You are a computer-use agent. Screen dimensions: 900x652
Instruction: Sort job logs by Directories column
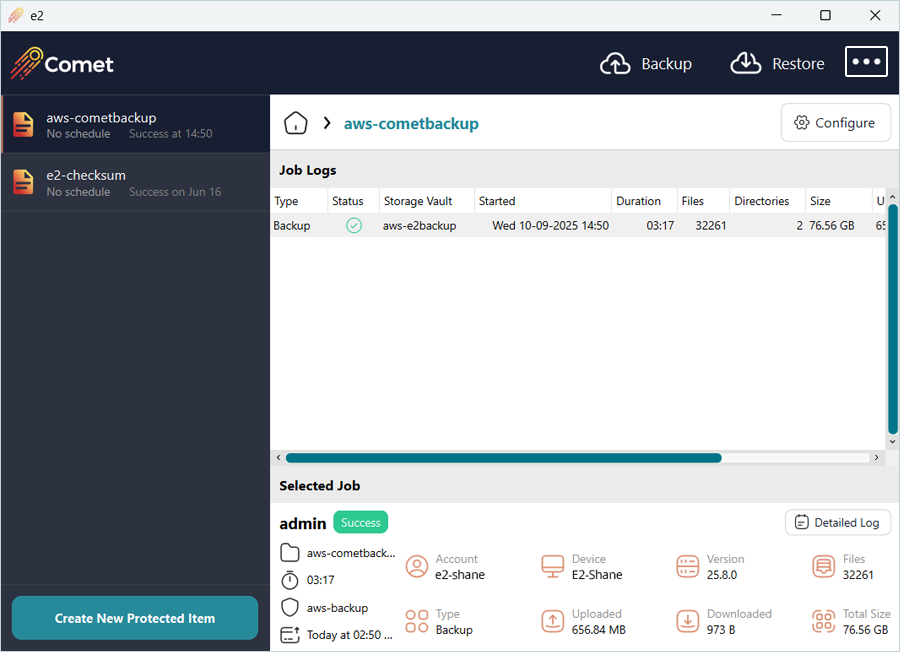point(767,201)
